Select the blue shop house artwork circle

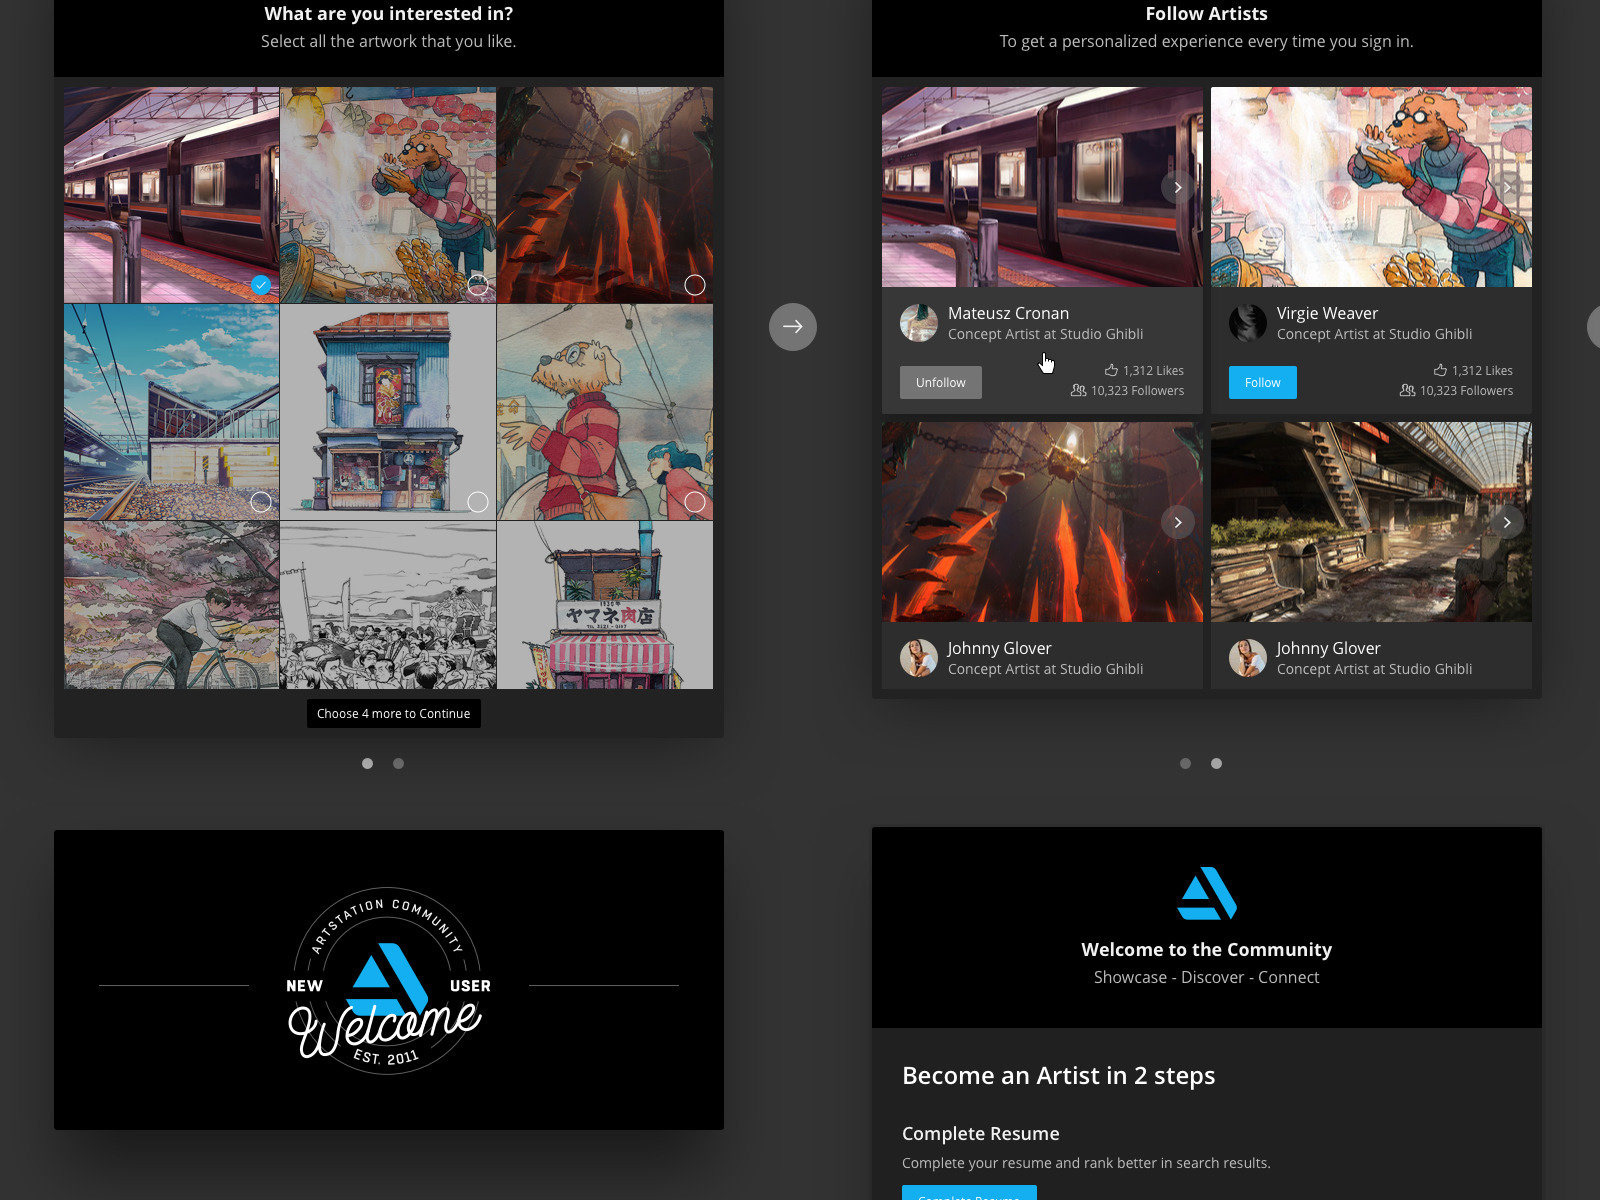click(478, 502)
